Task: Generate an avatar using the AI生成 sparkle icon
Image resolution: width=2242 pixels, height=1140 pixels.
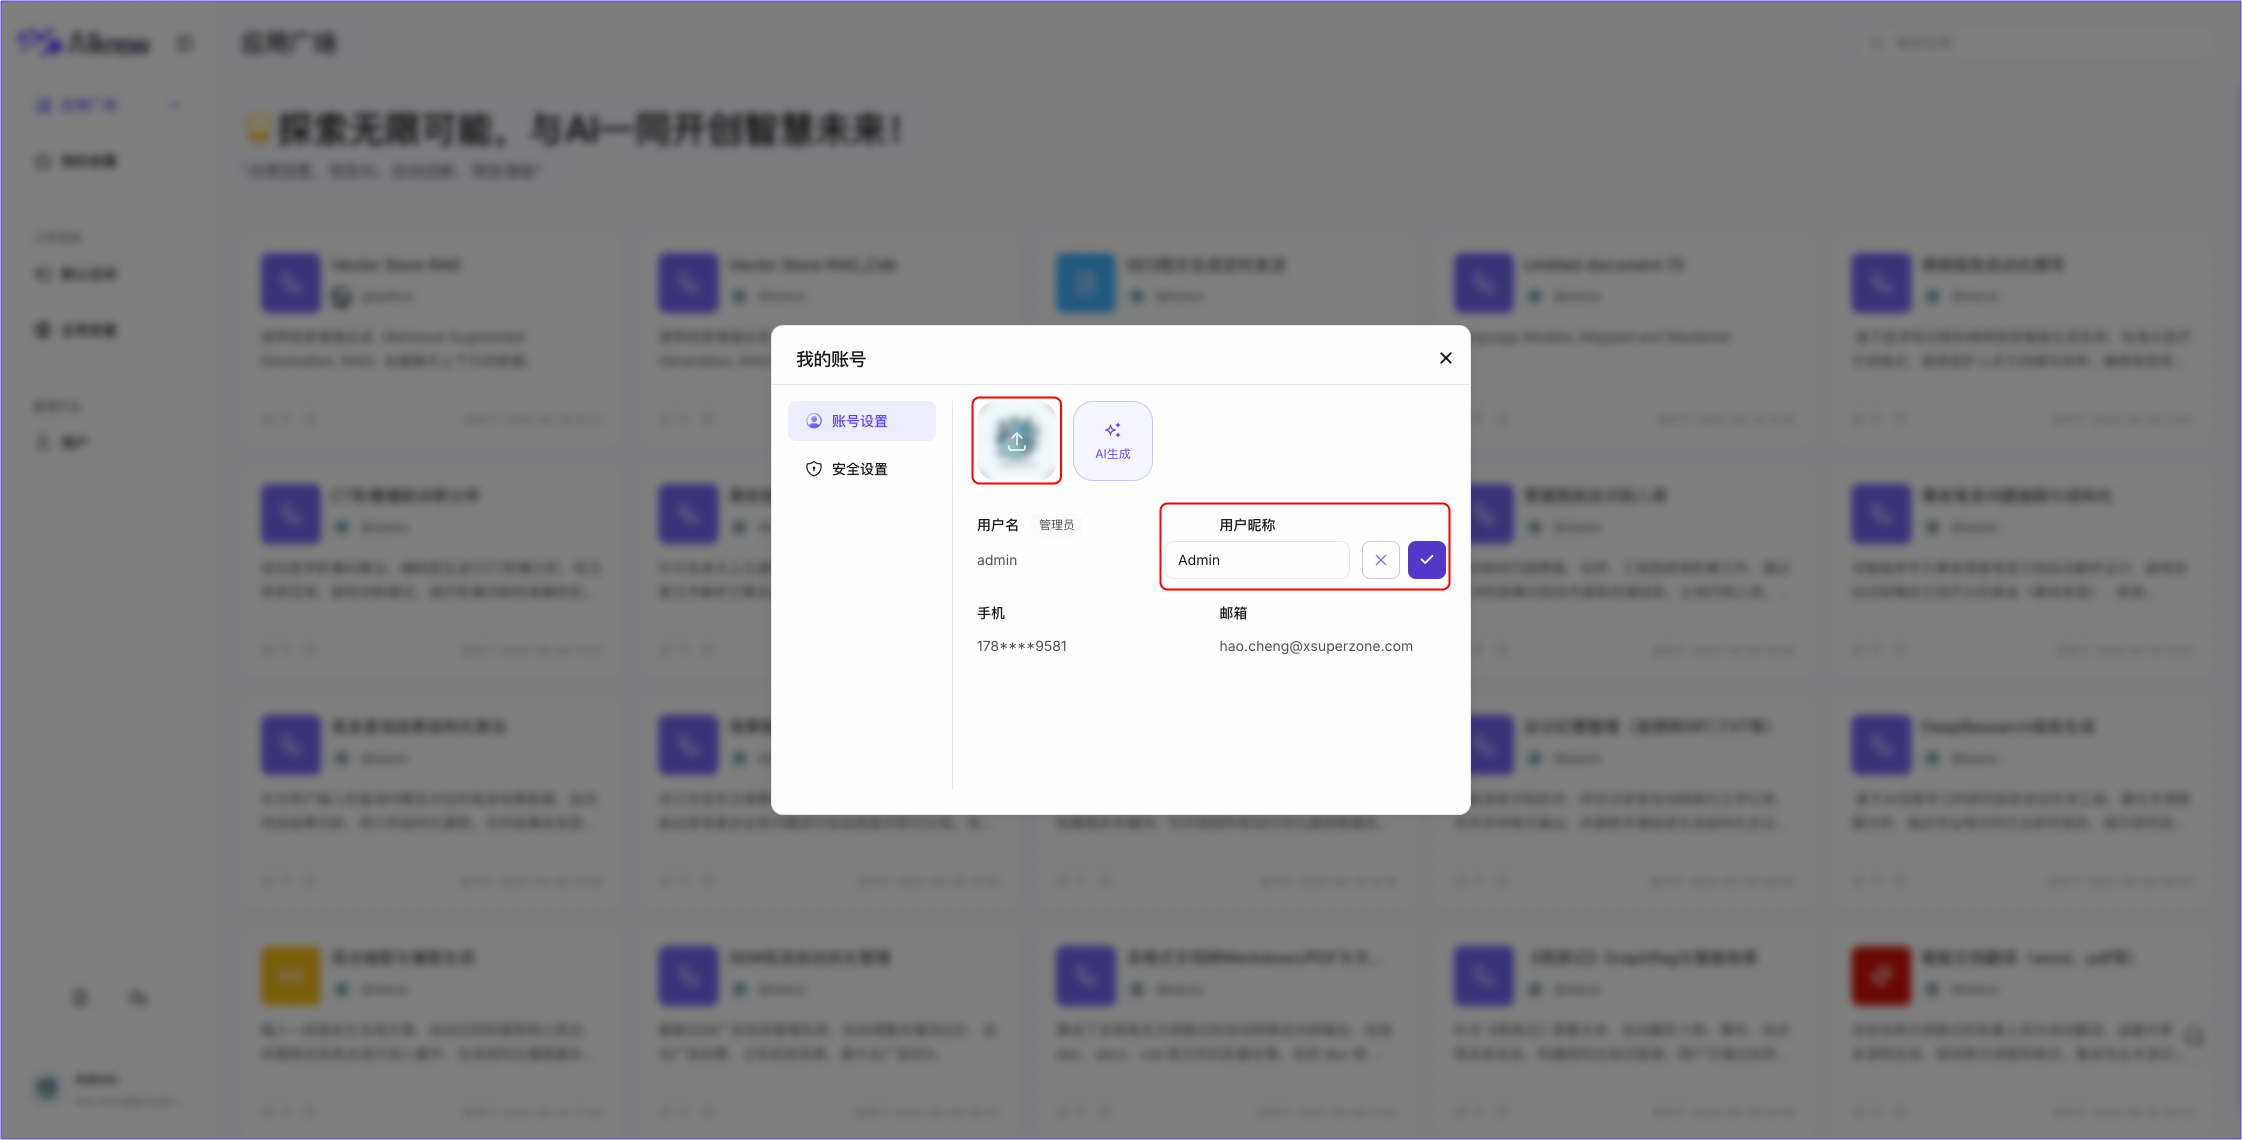Action: [x=1112, y=430]
